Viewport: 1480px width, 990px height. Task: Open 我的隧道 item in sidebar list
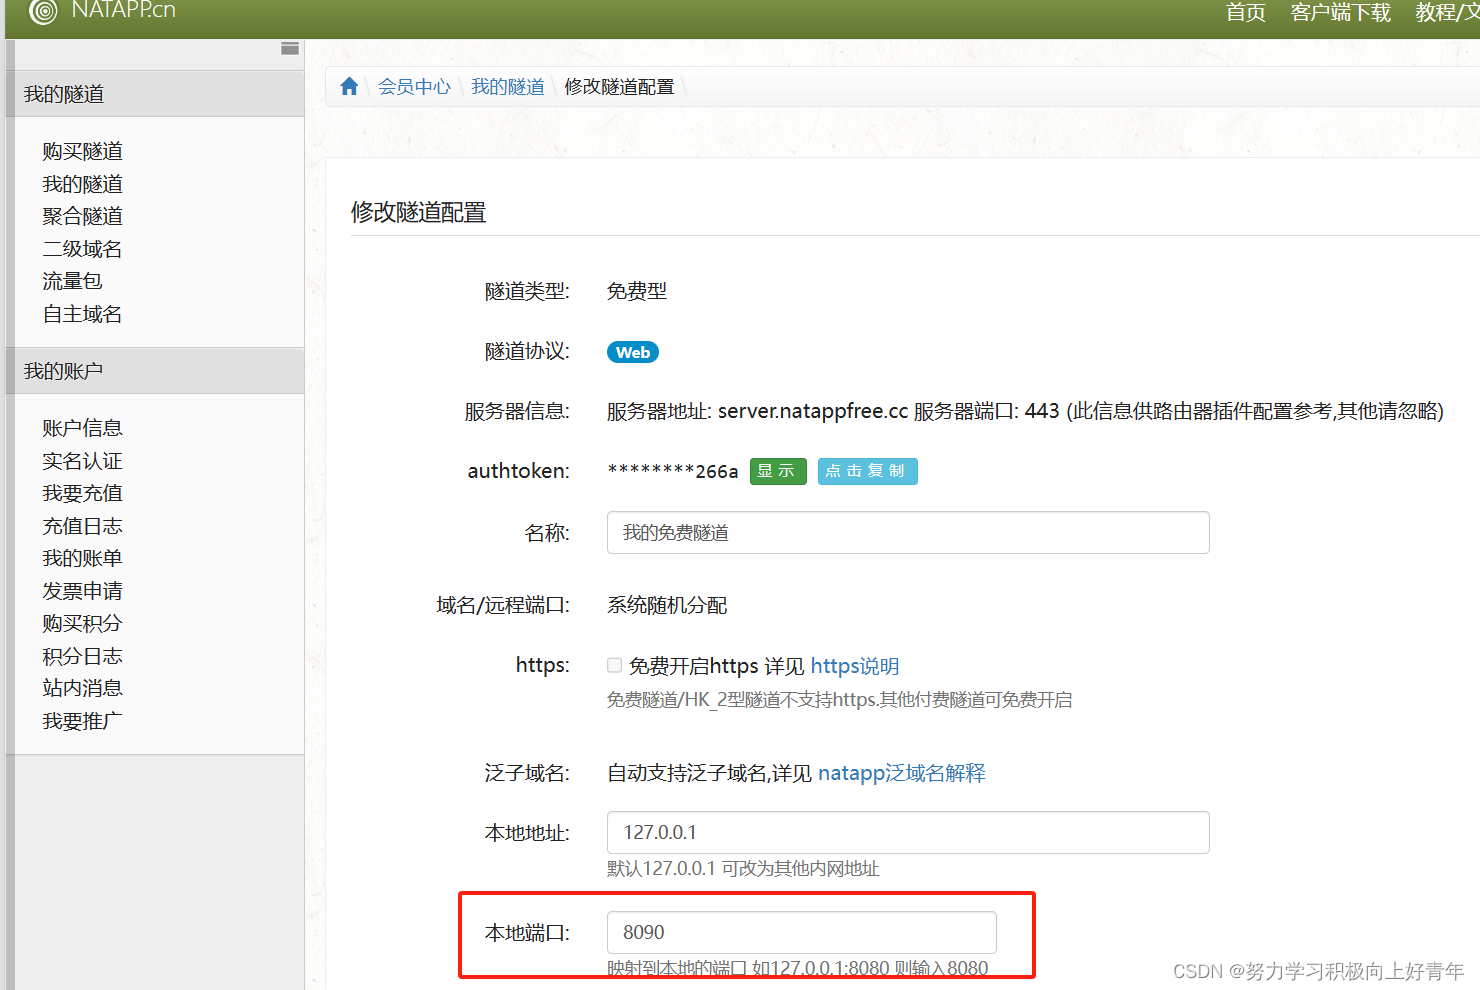pos(83,184)
